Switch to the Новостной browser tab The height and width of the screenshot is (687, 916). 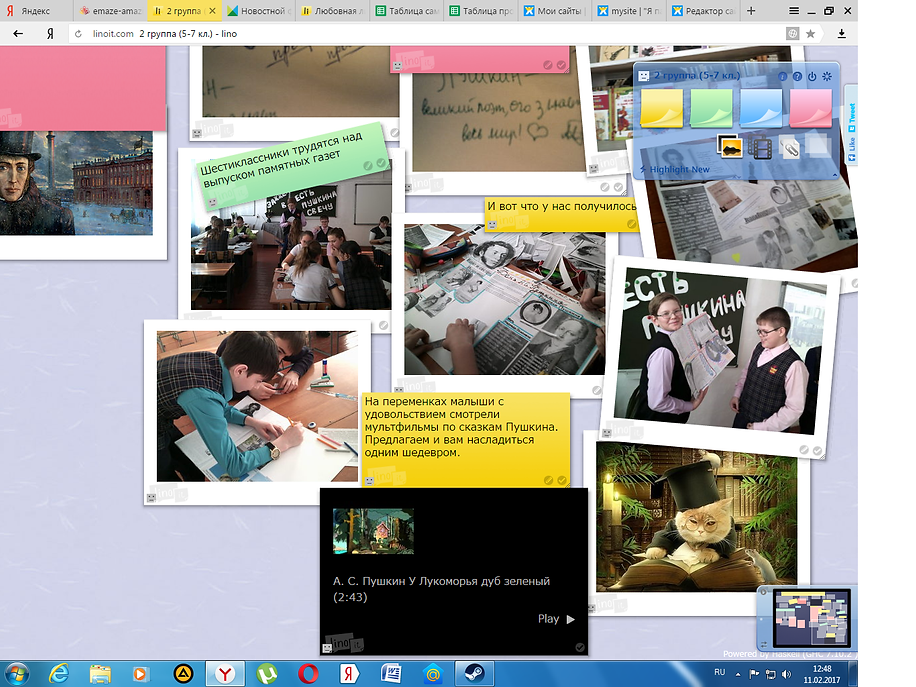click(x=258, y=11)
